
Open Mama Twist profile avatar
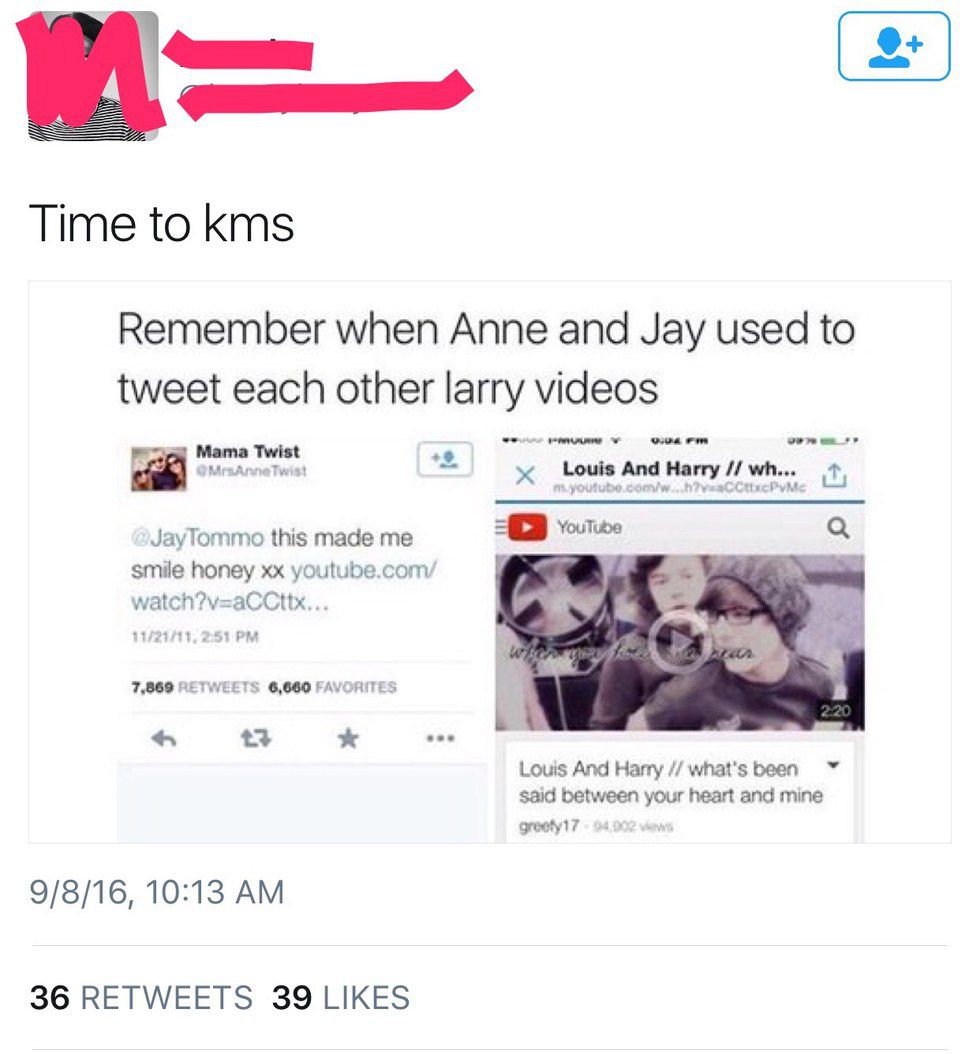click(x=159, y=469)
